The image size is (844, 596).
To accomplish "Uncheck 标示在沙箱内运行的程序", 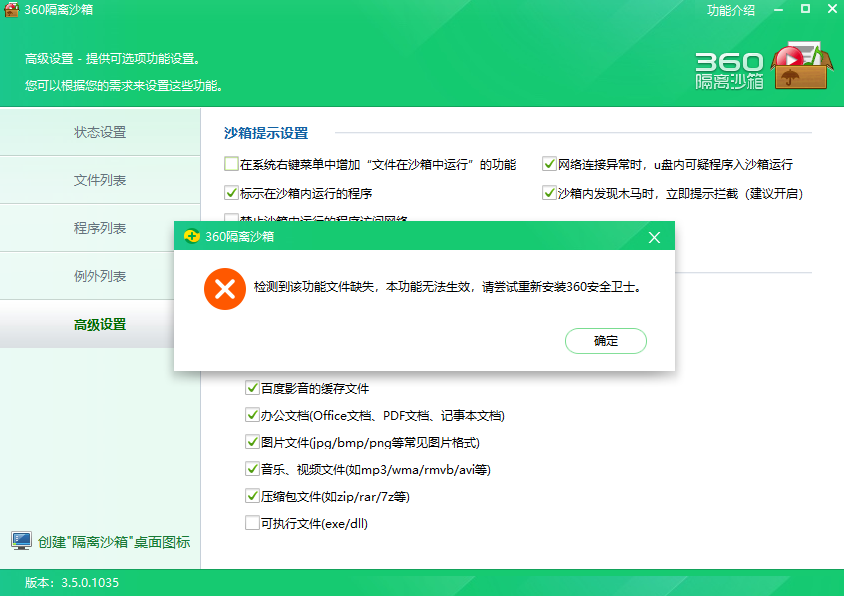I will pos(232,193).
